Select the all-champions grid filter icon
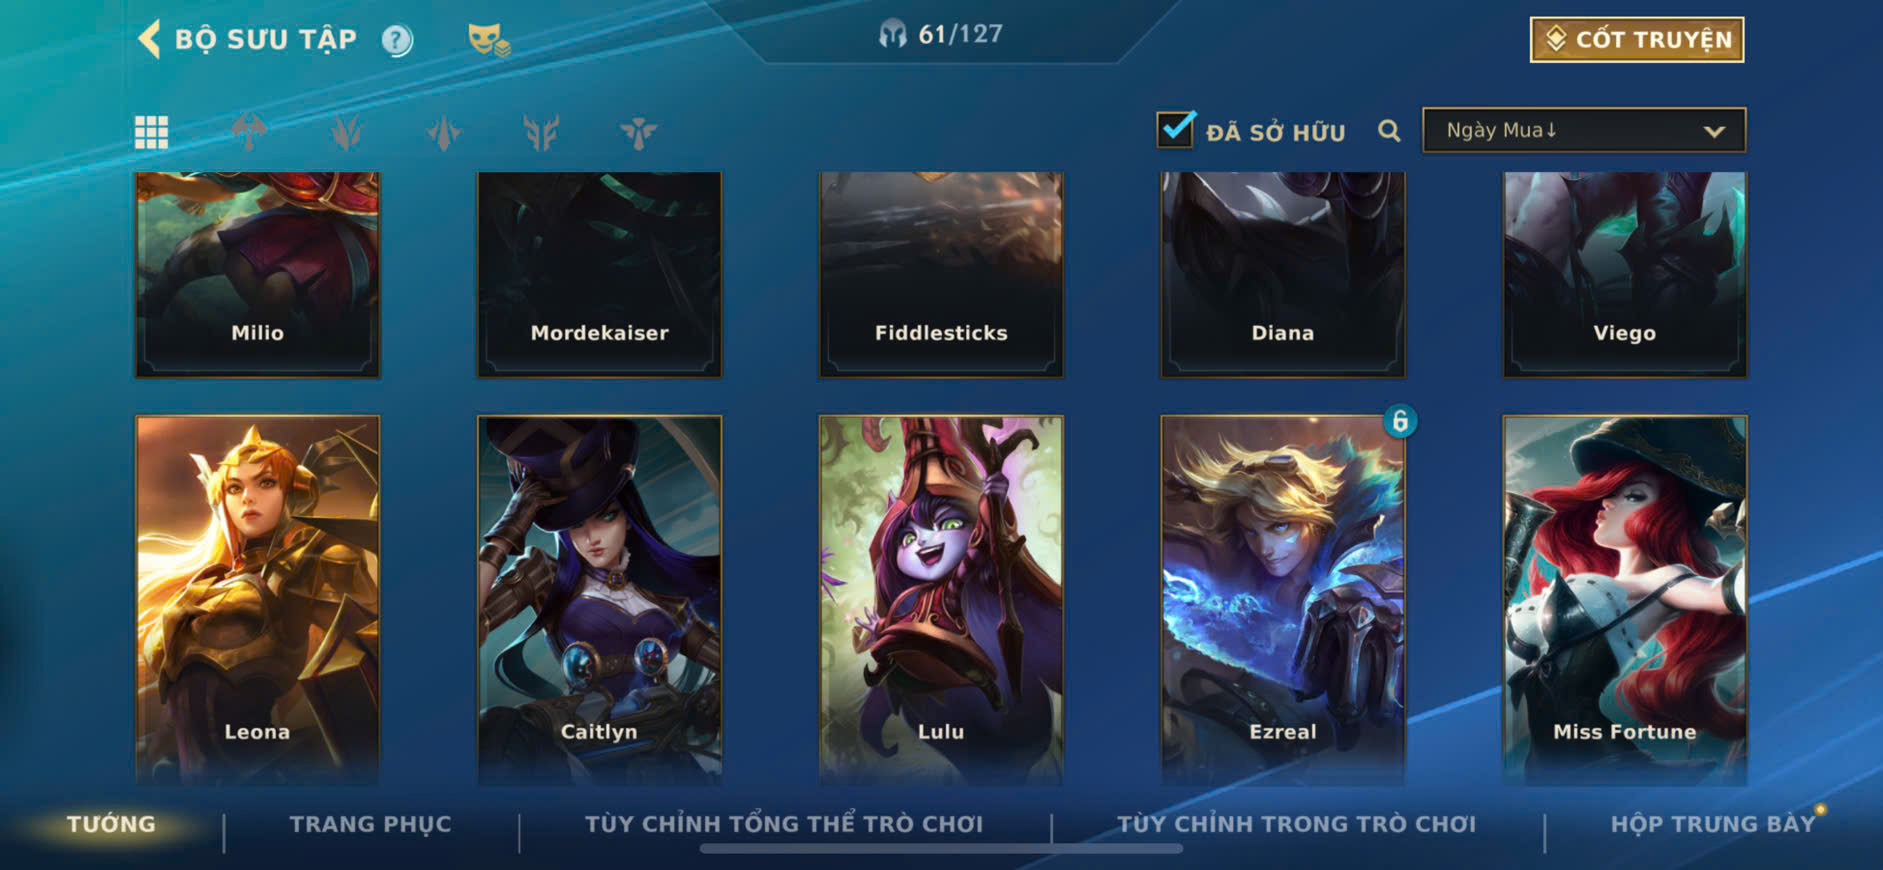 [151, 132]
